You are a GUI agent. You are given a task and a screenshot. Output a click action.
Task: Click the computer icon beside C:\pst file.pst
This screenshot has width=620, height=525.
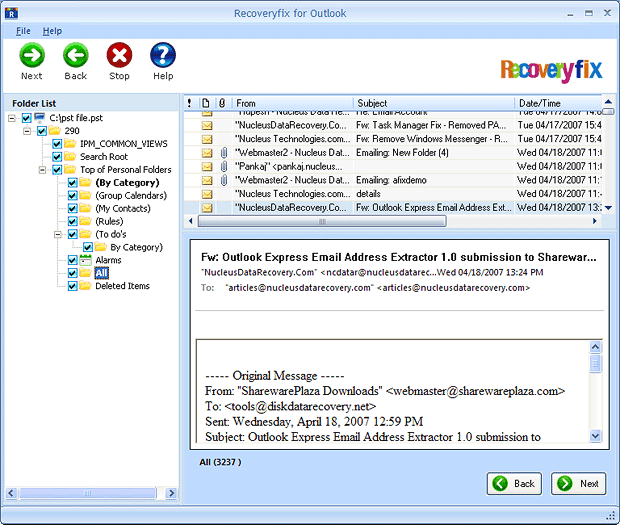[40, 117]
